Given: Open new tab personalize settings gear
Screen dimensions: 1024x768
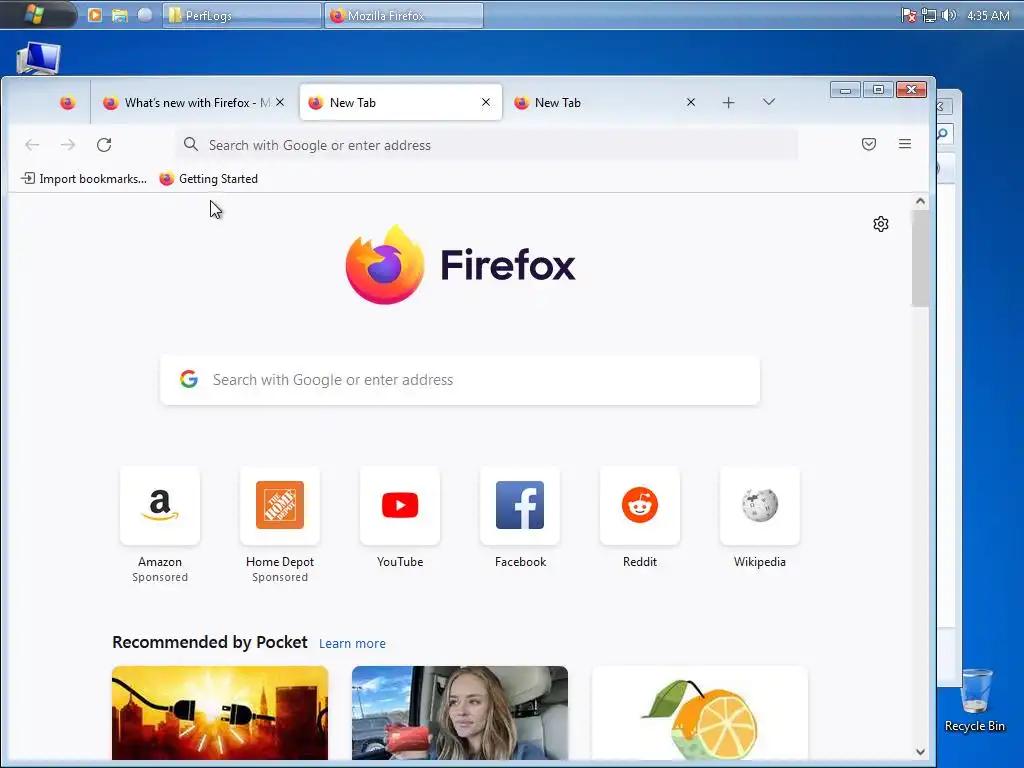Looking at the screenshot, I should [x=880, y=224].
